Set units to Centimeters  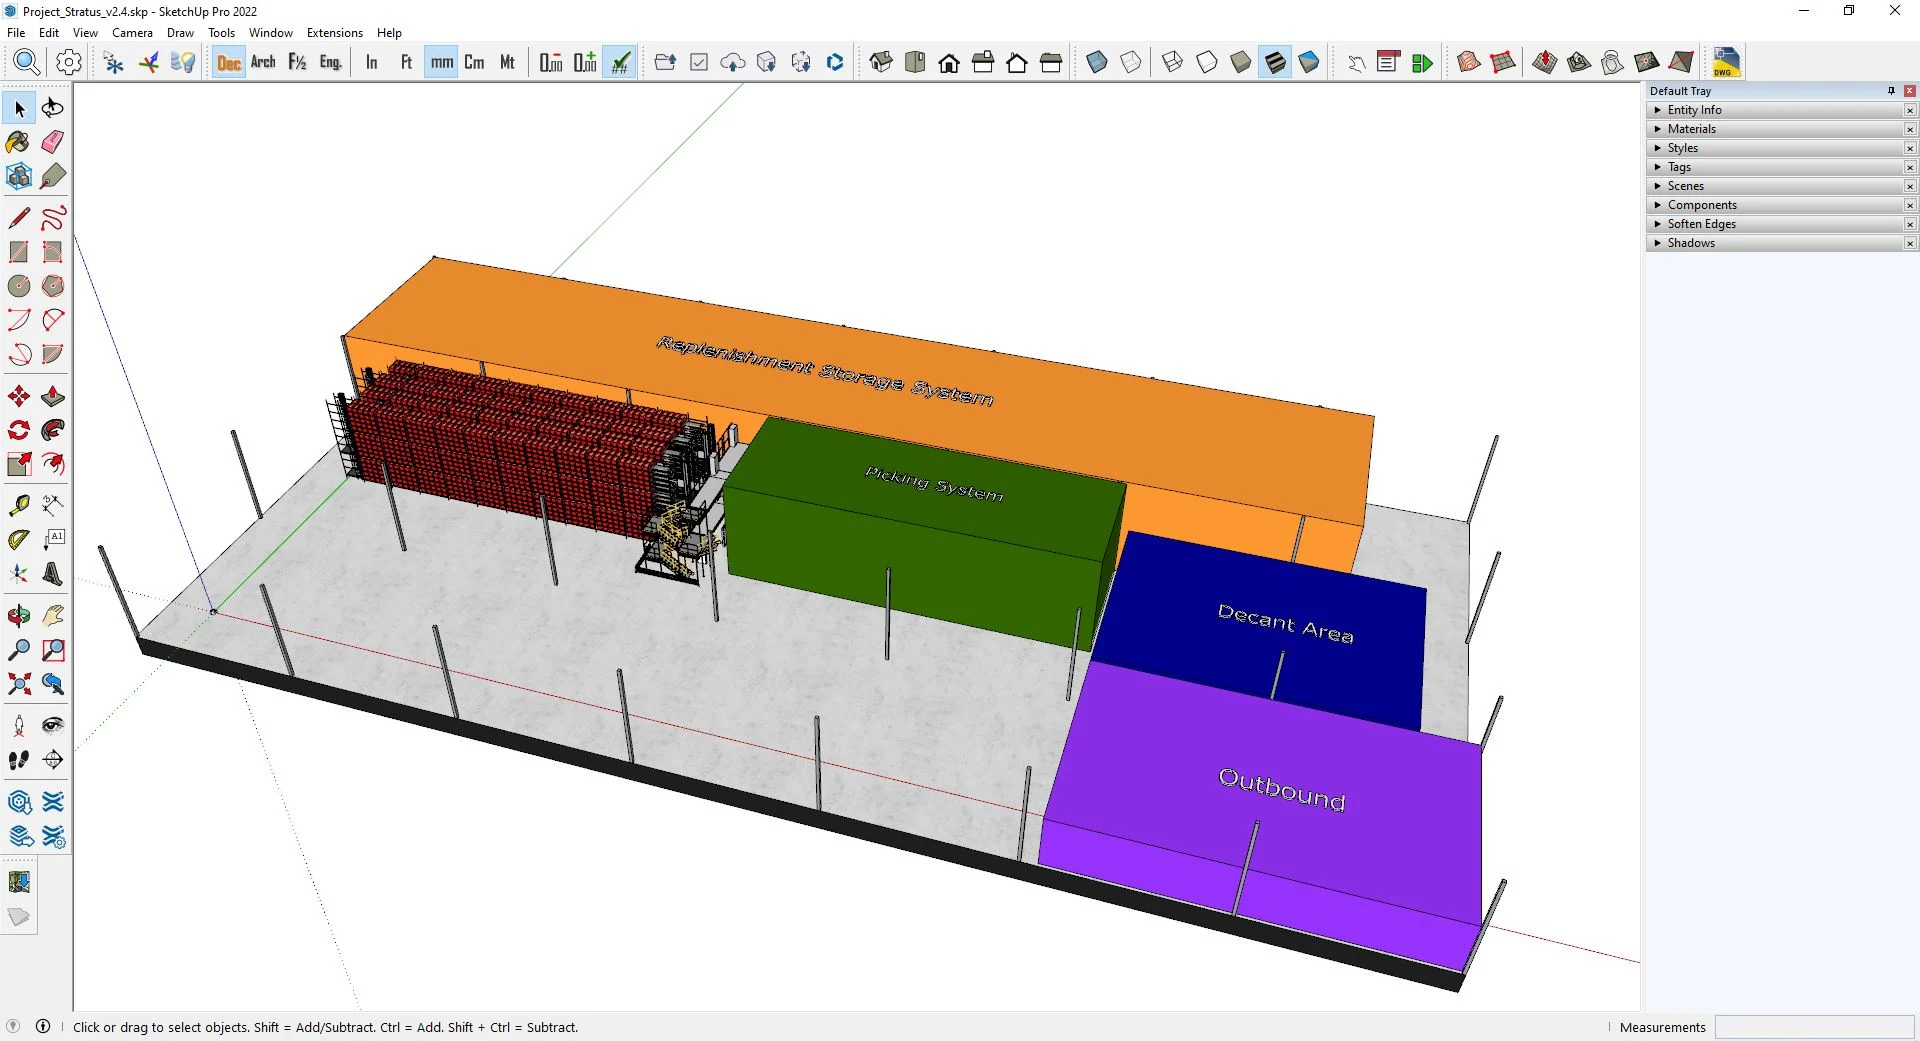[x=474, y=62]
